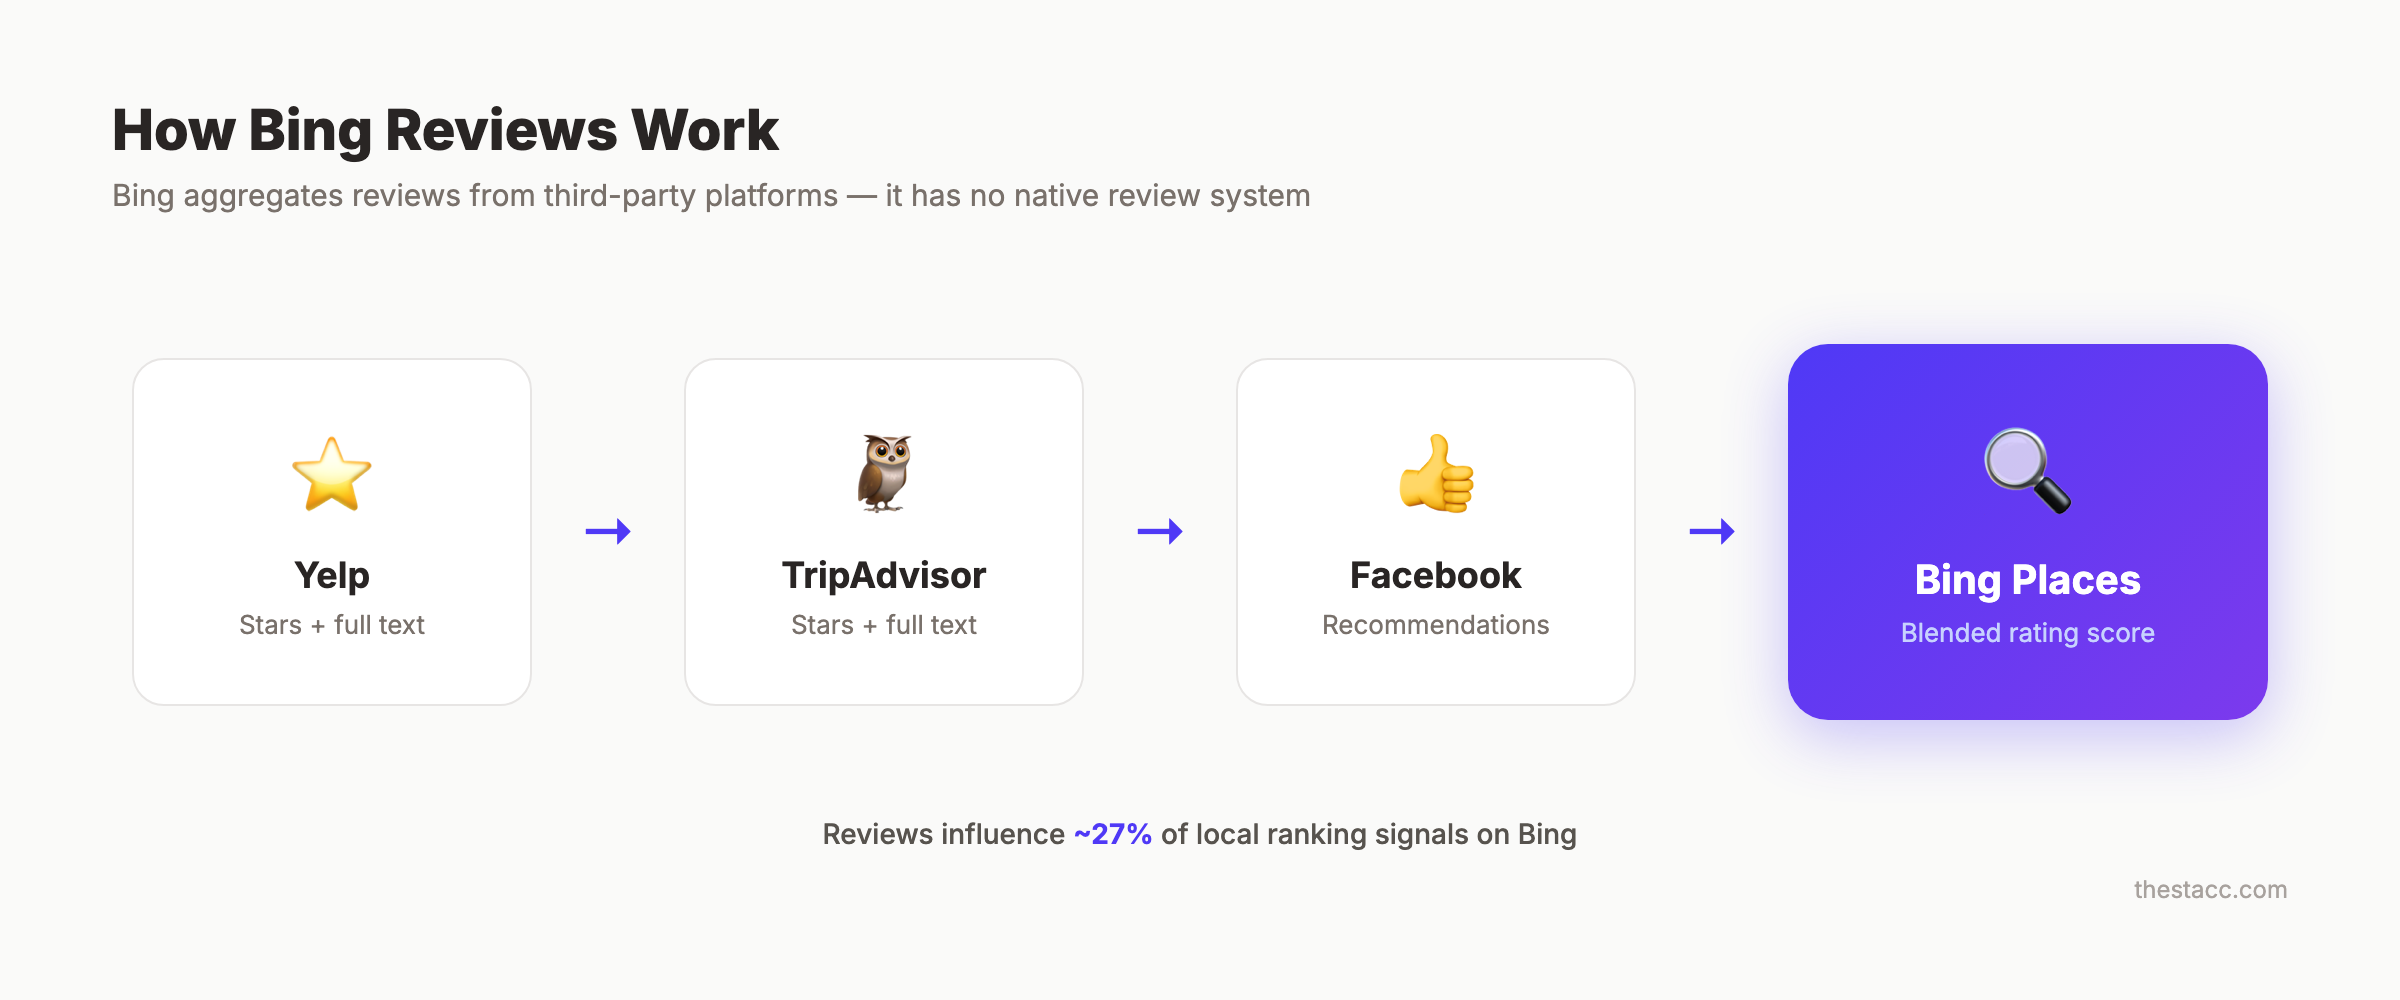Click the 'Recommendations' text under Facebook

click(1436, 625)
